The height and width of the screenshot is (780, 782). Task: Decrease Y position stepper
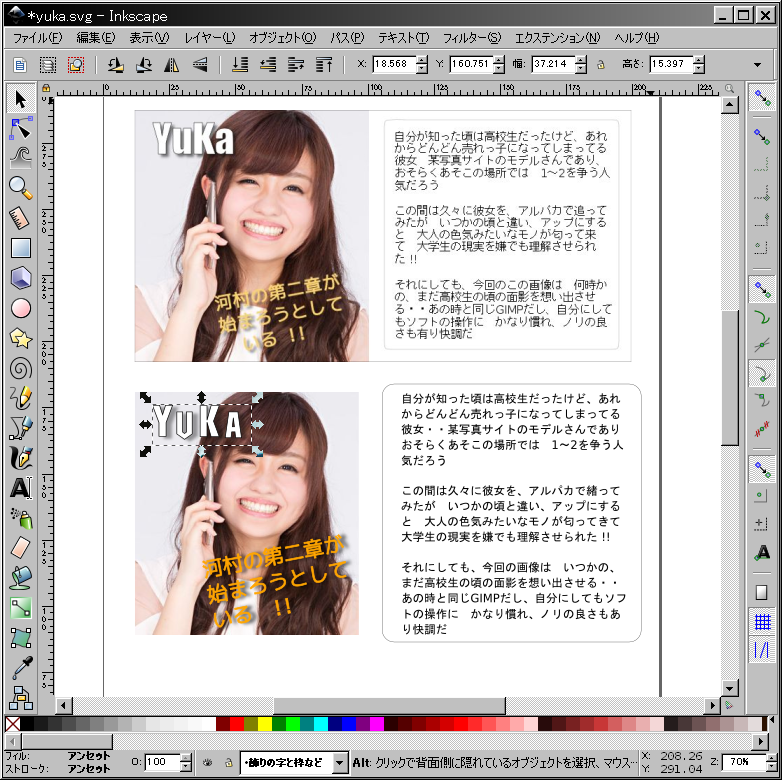point(499,69)
